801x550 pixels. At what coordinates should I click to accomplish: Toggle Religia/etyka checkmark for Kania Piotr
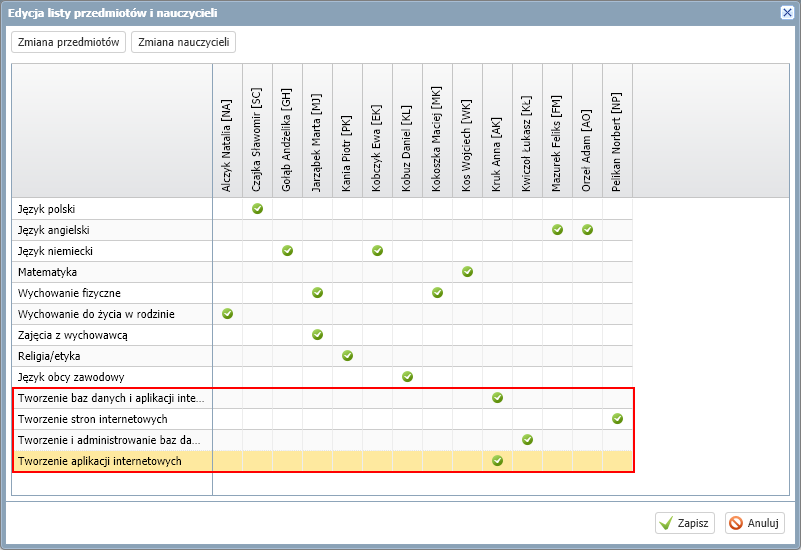coord(347,355)
